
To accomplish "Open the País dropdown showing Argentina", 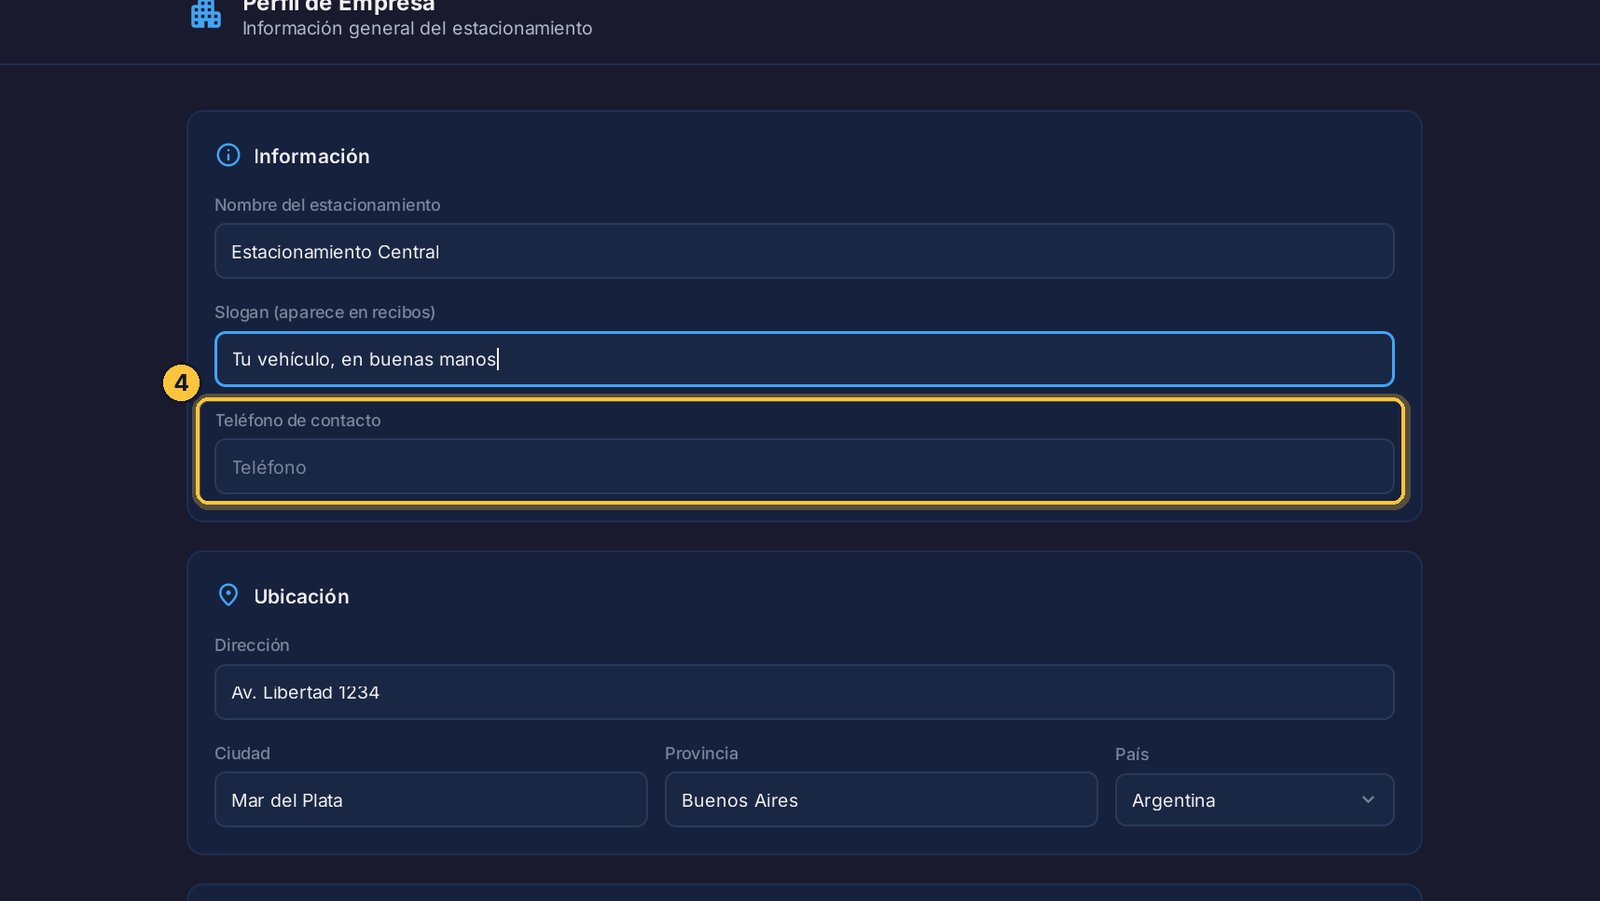I will pos(1254,800).
